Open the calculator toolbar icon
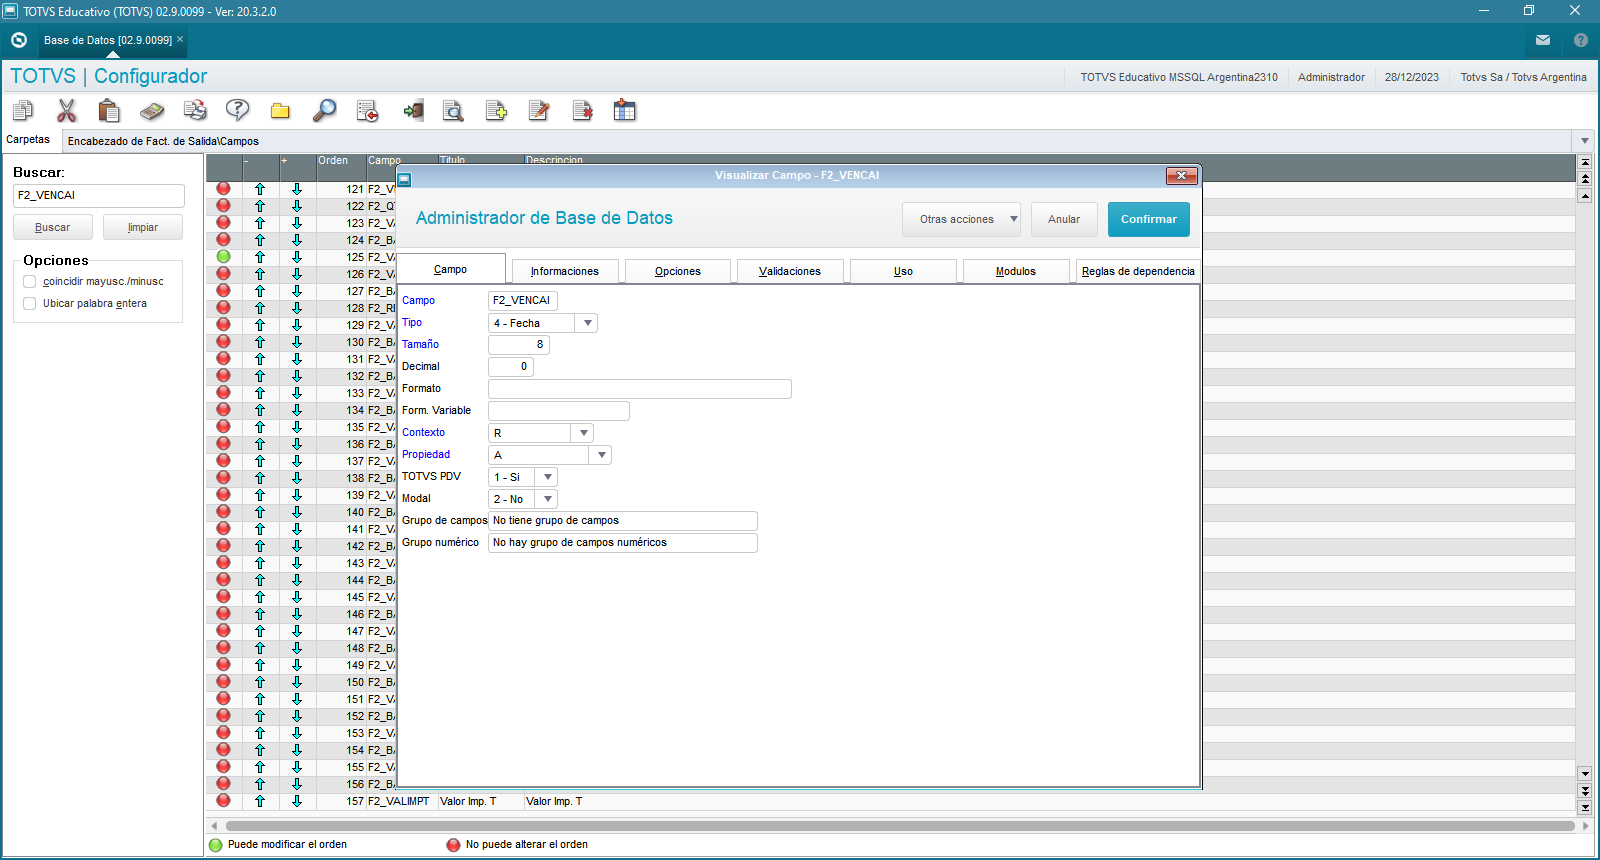This screenshot has height=860, width=1600. tap(152, 110)
